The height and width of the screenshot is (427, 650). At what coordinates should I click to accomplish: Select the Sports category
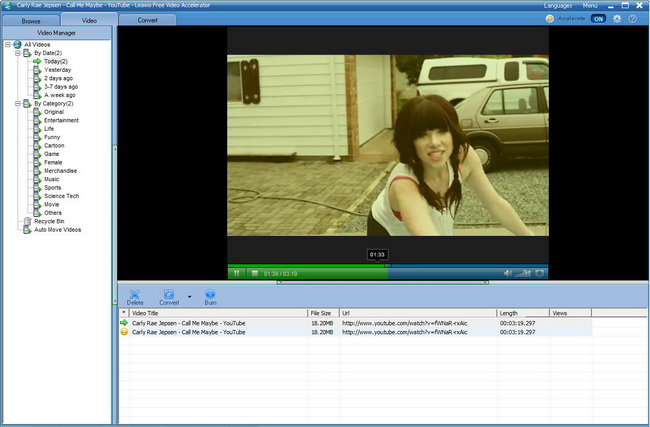(52, 187)
